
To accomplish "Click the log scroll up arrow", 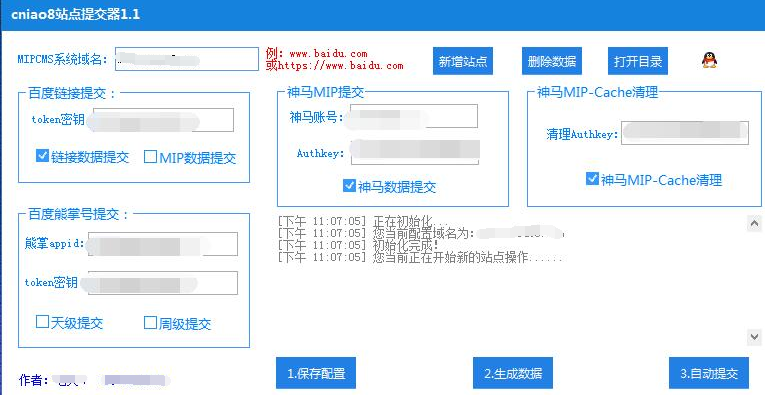I will 754,223.
